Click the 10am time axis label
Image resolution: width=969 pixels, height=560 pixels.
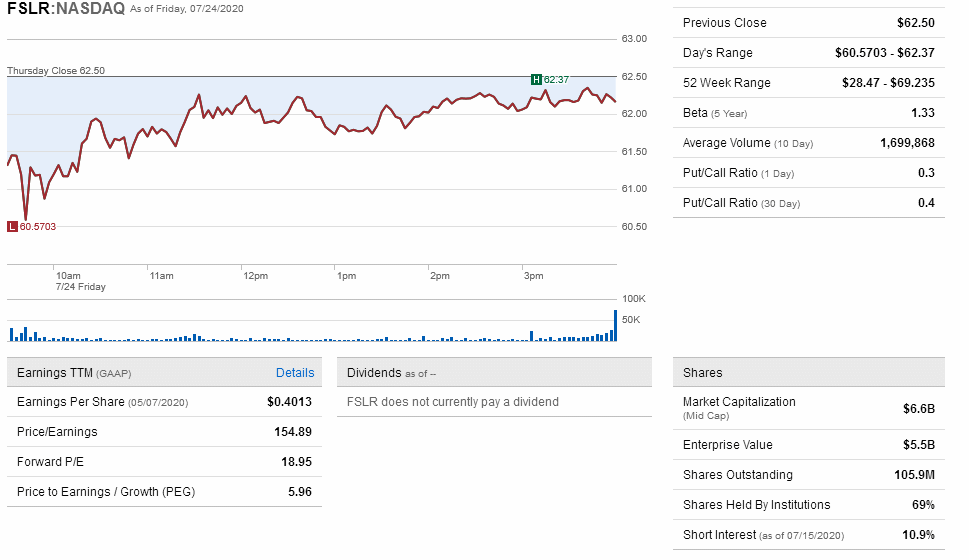(68, 276)
